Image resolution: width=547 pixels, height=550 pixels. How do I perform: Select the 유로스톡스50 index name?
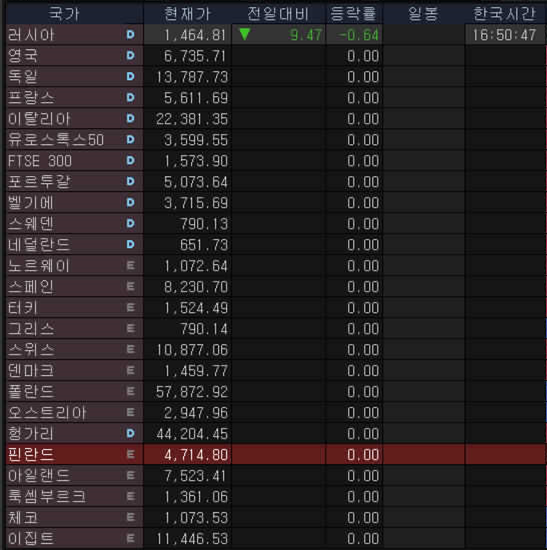(56, 140)
